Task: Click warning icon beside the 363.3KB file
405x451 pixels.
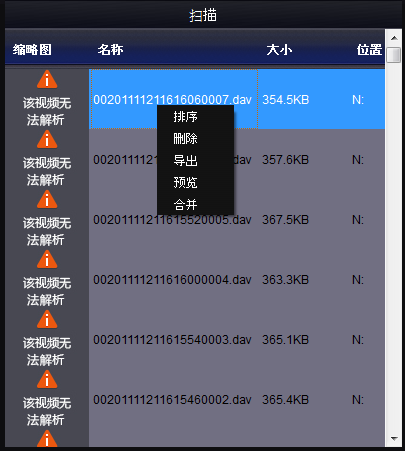Action: pos(47,259)
